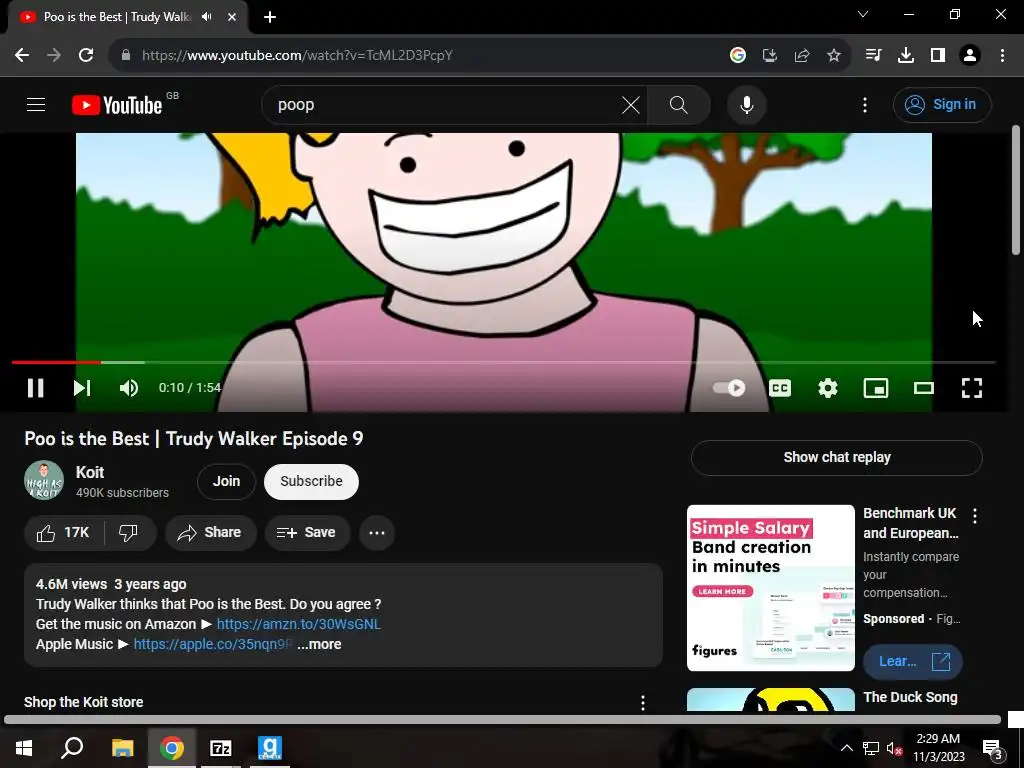Click the Benchmark UK and European ad title

click(910, 523)
